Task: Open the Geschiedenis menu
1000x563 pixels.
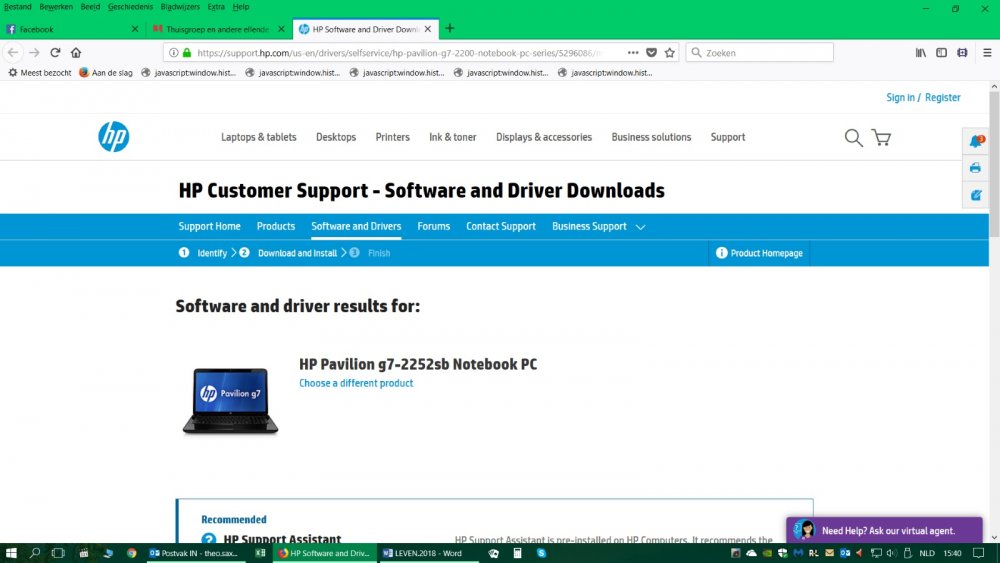Action: click(131, 6)
